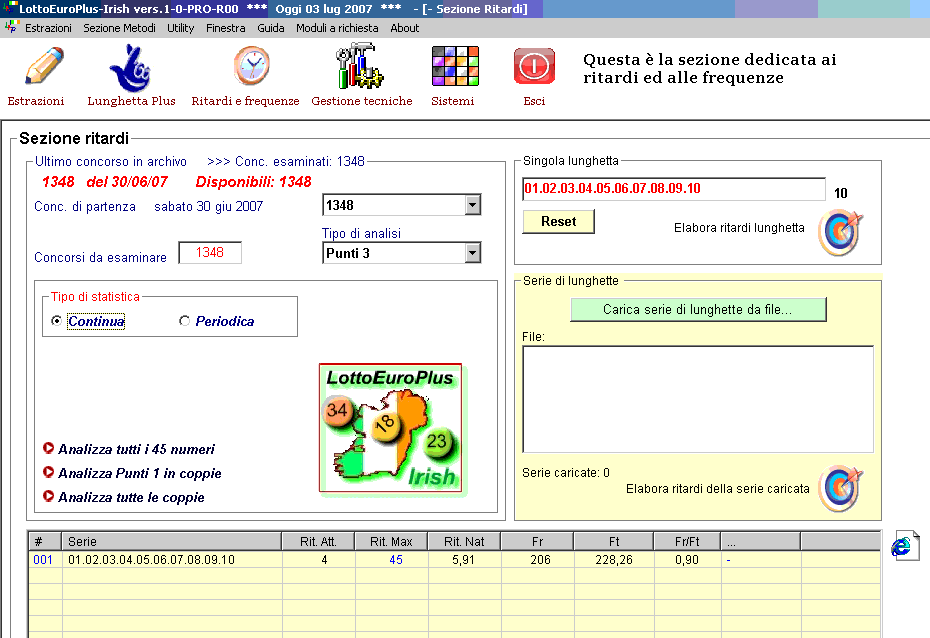Open the Estrazioni menu
Viewport: 930px width, 638px height.
click(x=48, y=28)
